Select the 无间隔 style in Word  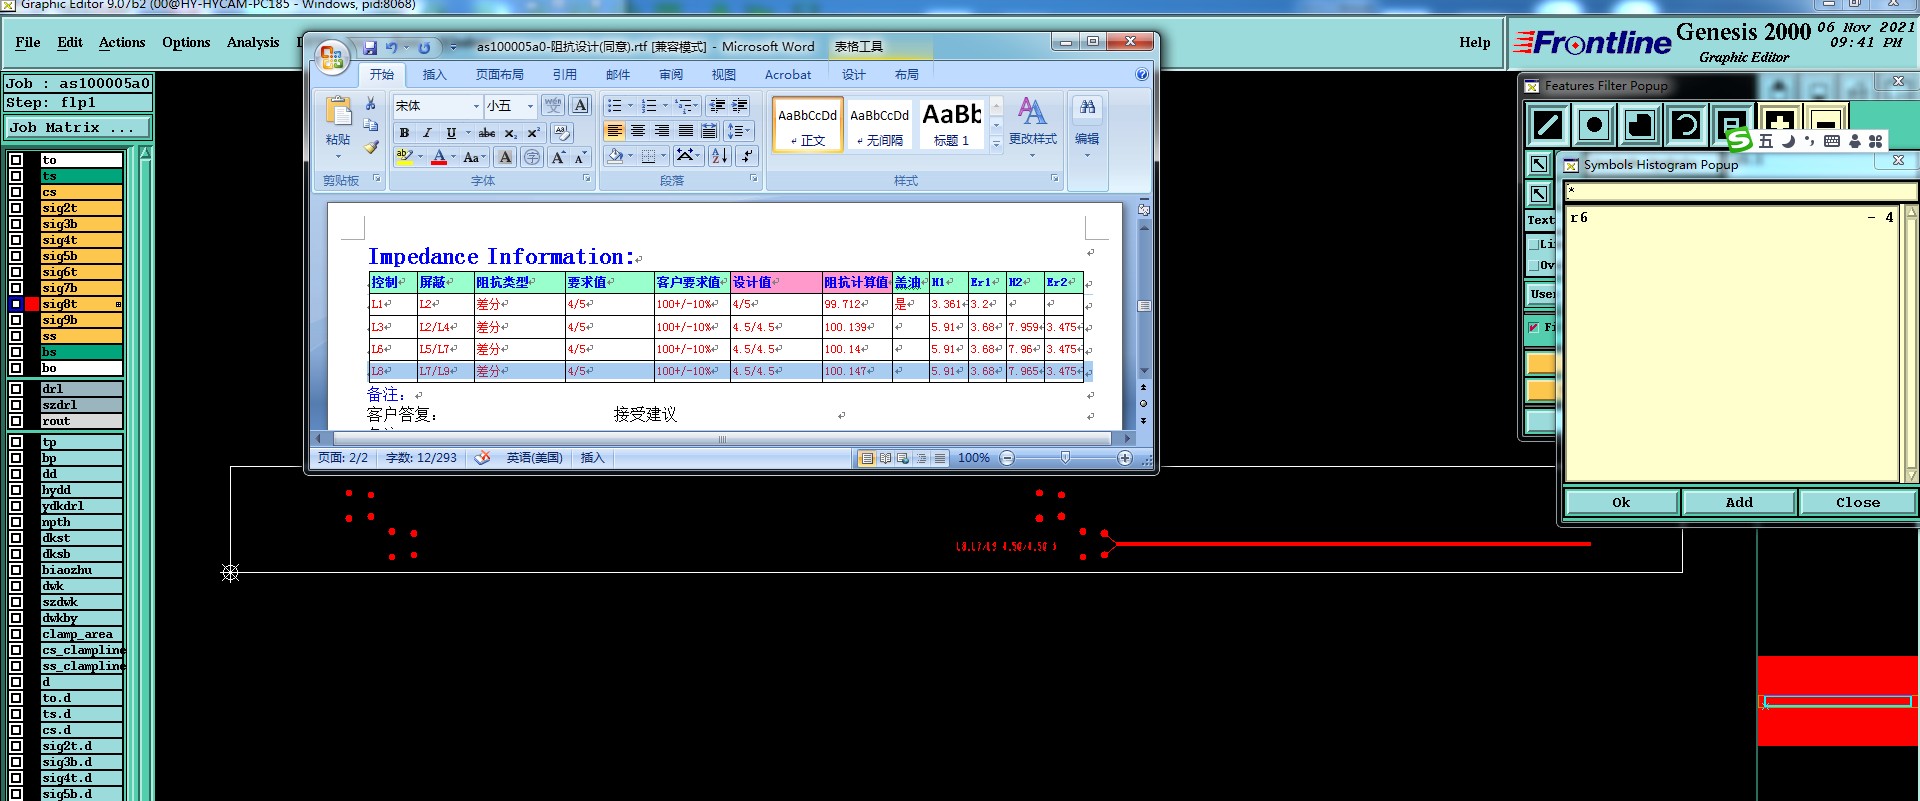pyautogui.click(x=880, y=124)
